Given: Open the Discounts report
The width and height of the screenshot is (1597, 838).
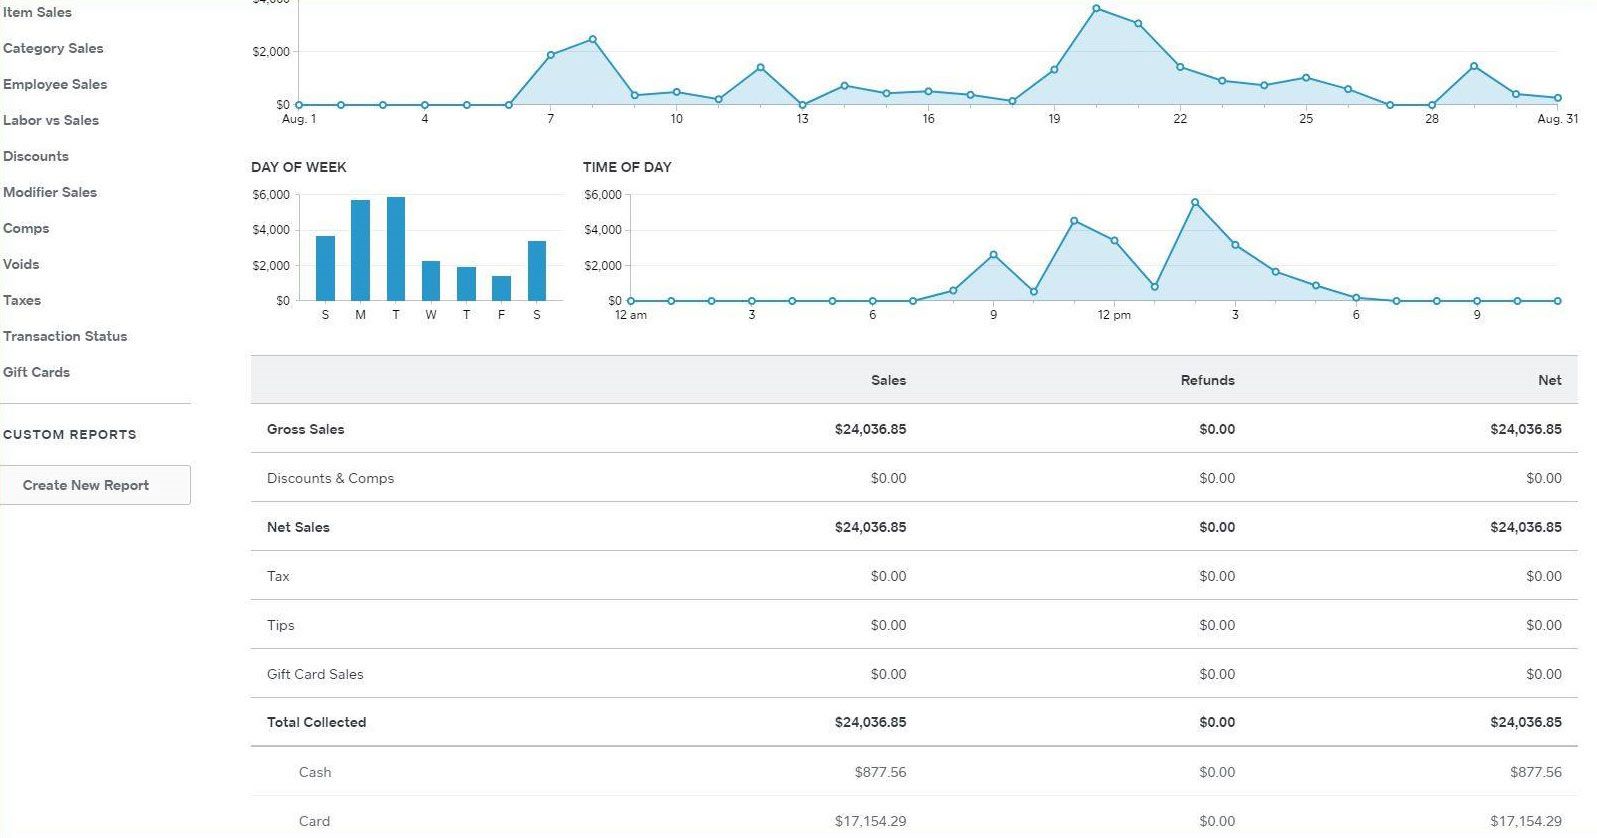Looking at the screenshot, I should pos(36,156).
